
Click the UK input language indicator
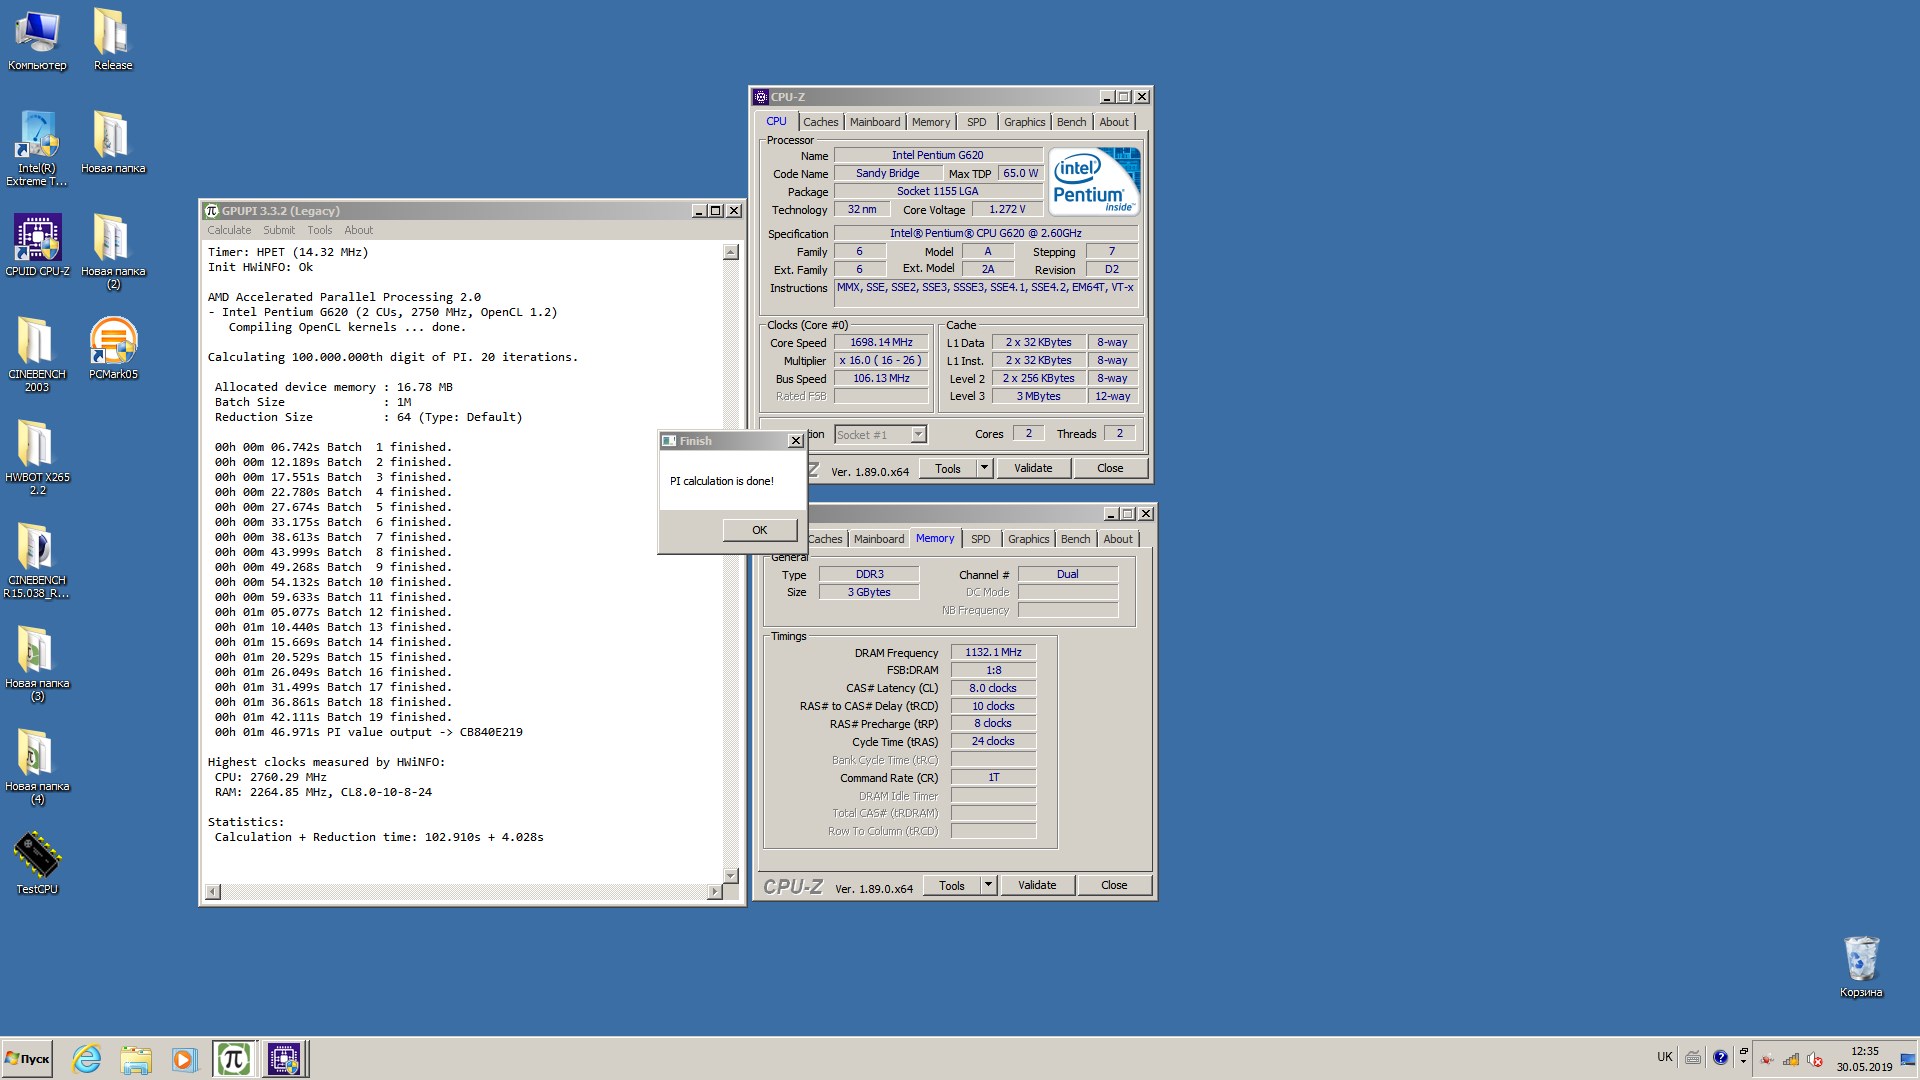pyautogui.click(x=1664, y=1057)
